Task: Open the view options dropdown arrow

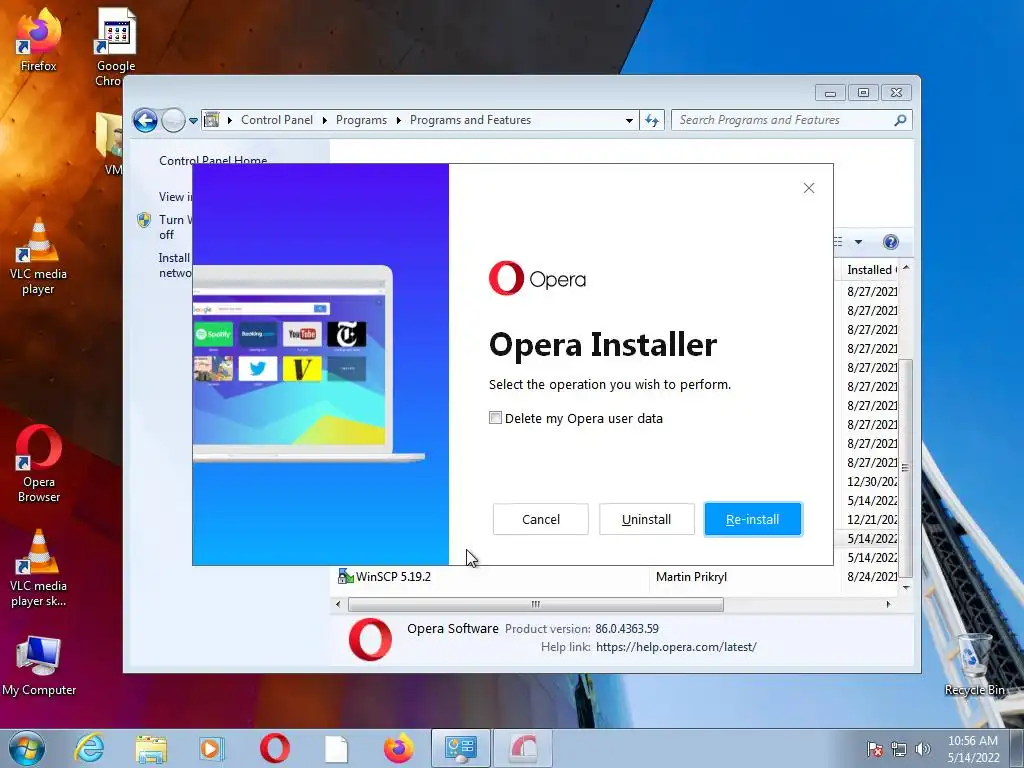Action: tap(858, 242)
